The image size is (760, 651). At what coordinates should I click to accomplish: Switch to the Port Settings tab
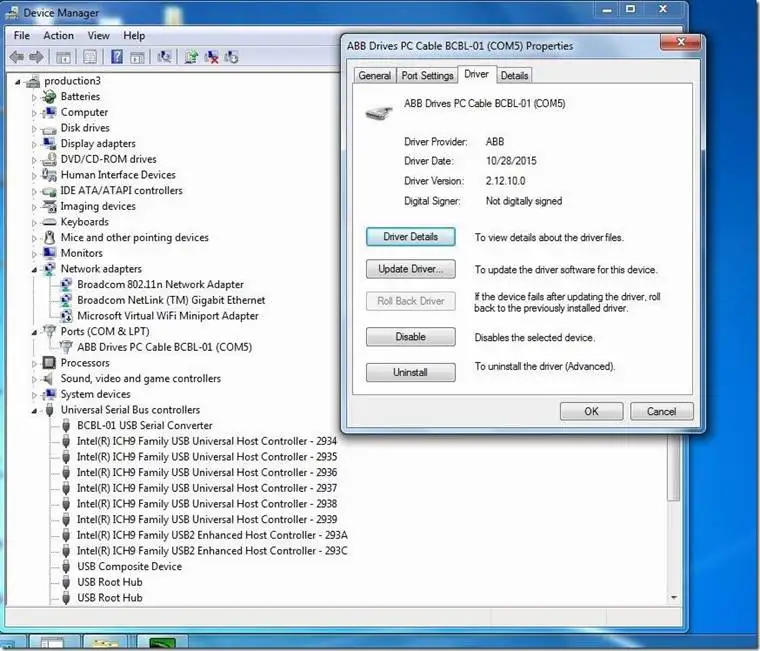click(x=427, y=76)
